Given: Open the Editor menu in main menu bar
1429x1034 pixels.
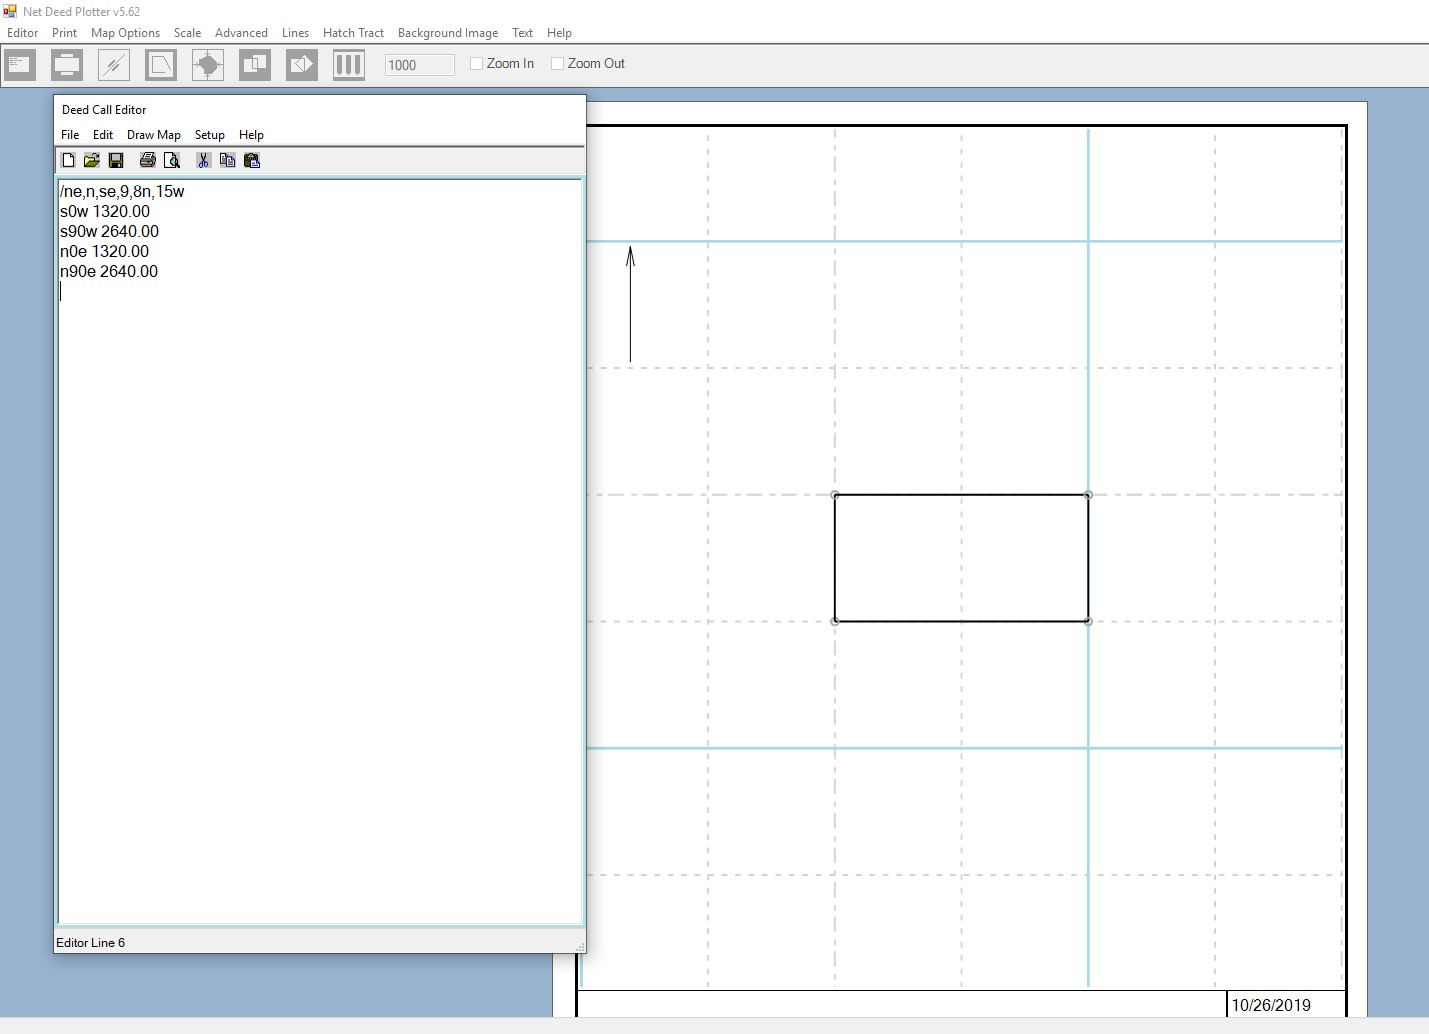Looking at the screenshot, I should pyautogui.click(x=23, y=33).
